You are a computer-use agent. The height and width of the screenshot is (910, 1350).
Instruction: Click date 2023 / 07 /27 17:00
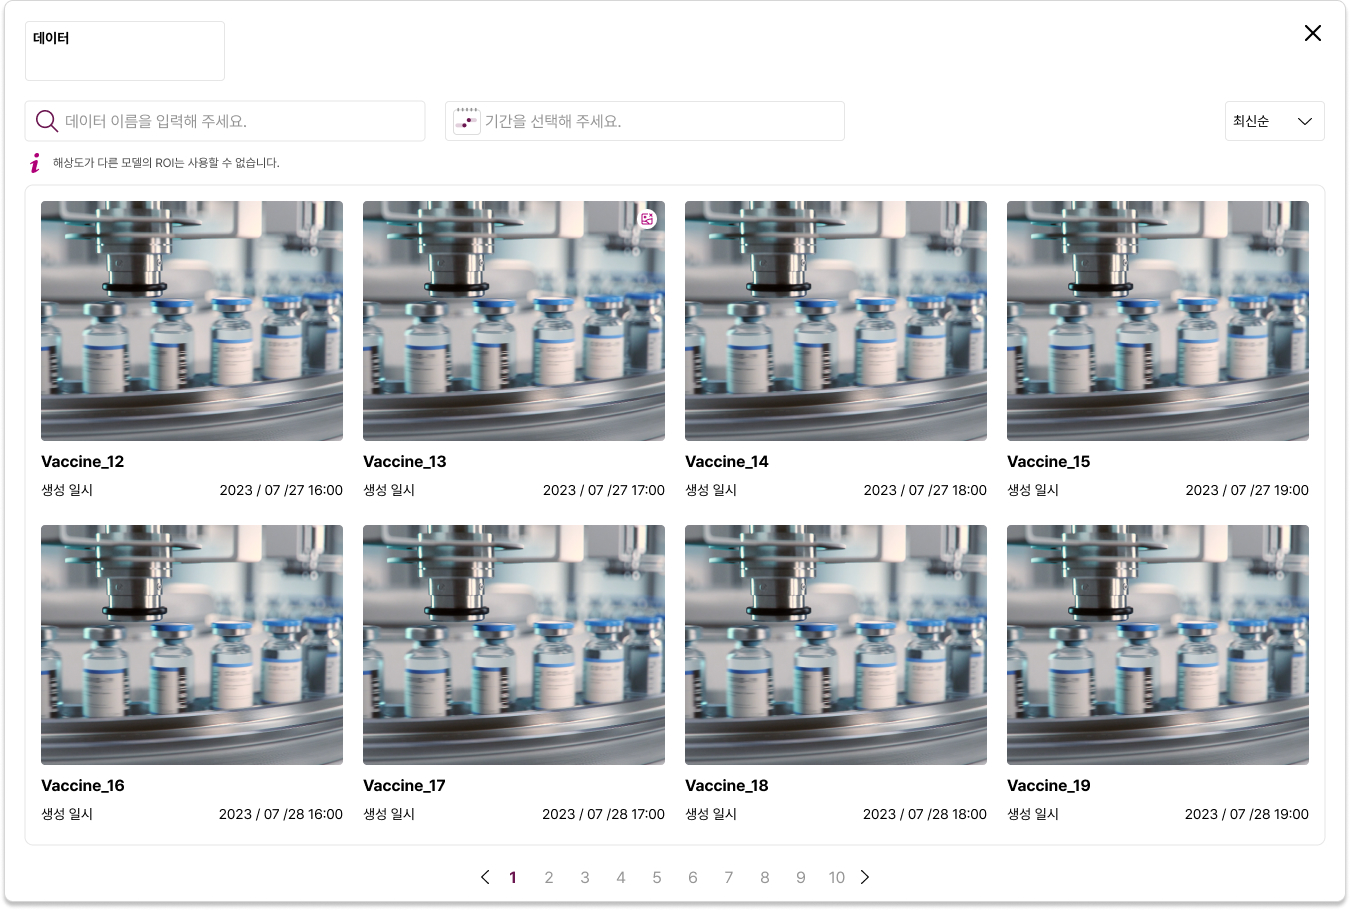(x=604, y=490)
